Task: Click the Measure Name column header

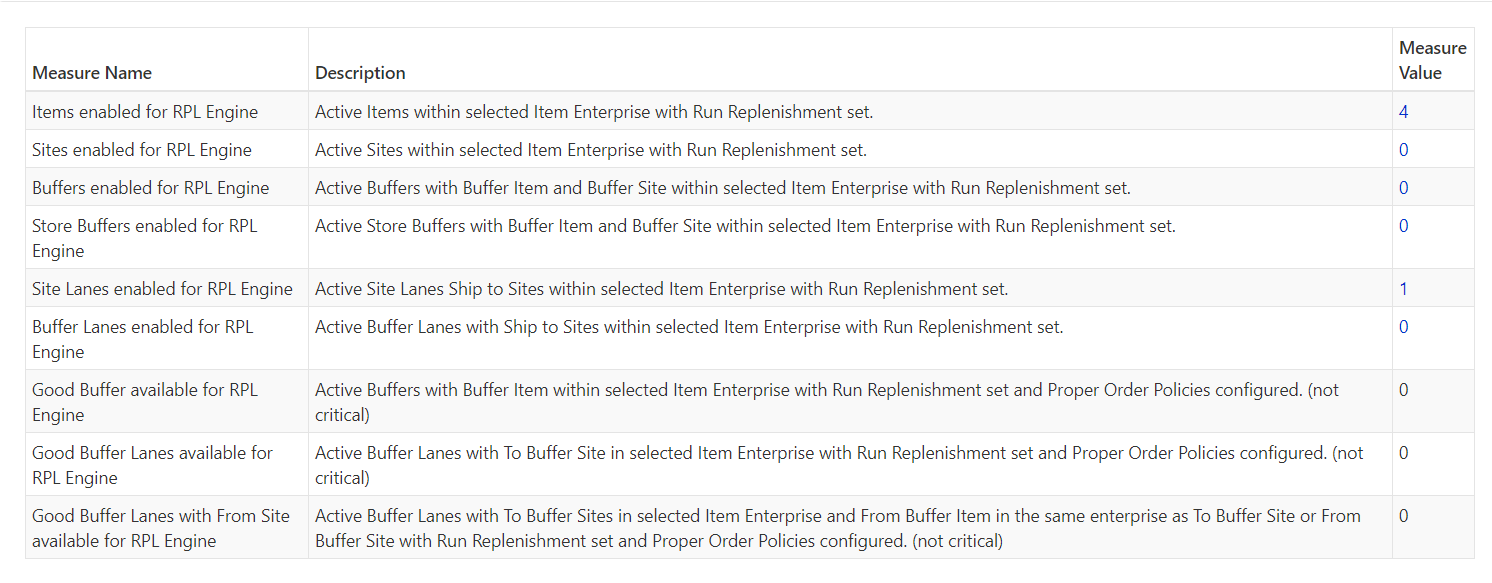Action: point(92,73)
